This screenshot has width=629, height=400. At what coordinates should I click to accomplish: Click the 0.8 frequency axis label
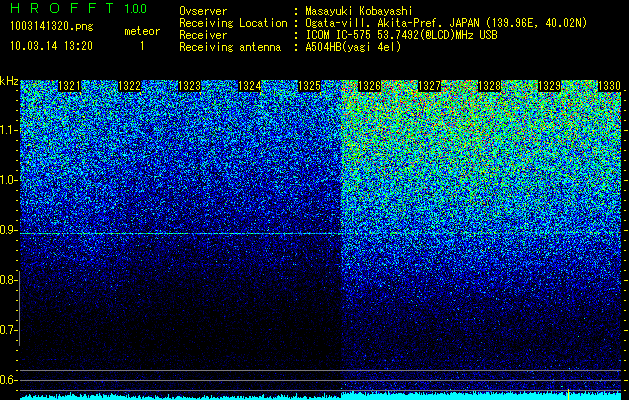pos(8,280)
